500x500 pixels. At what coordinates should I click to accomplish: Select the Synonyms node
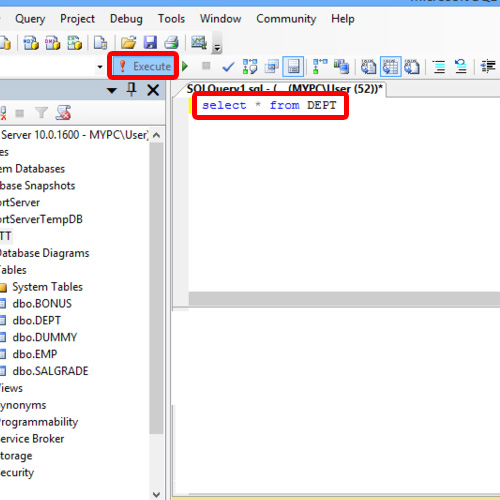(23, 405)
